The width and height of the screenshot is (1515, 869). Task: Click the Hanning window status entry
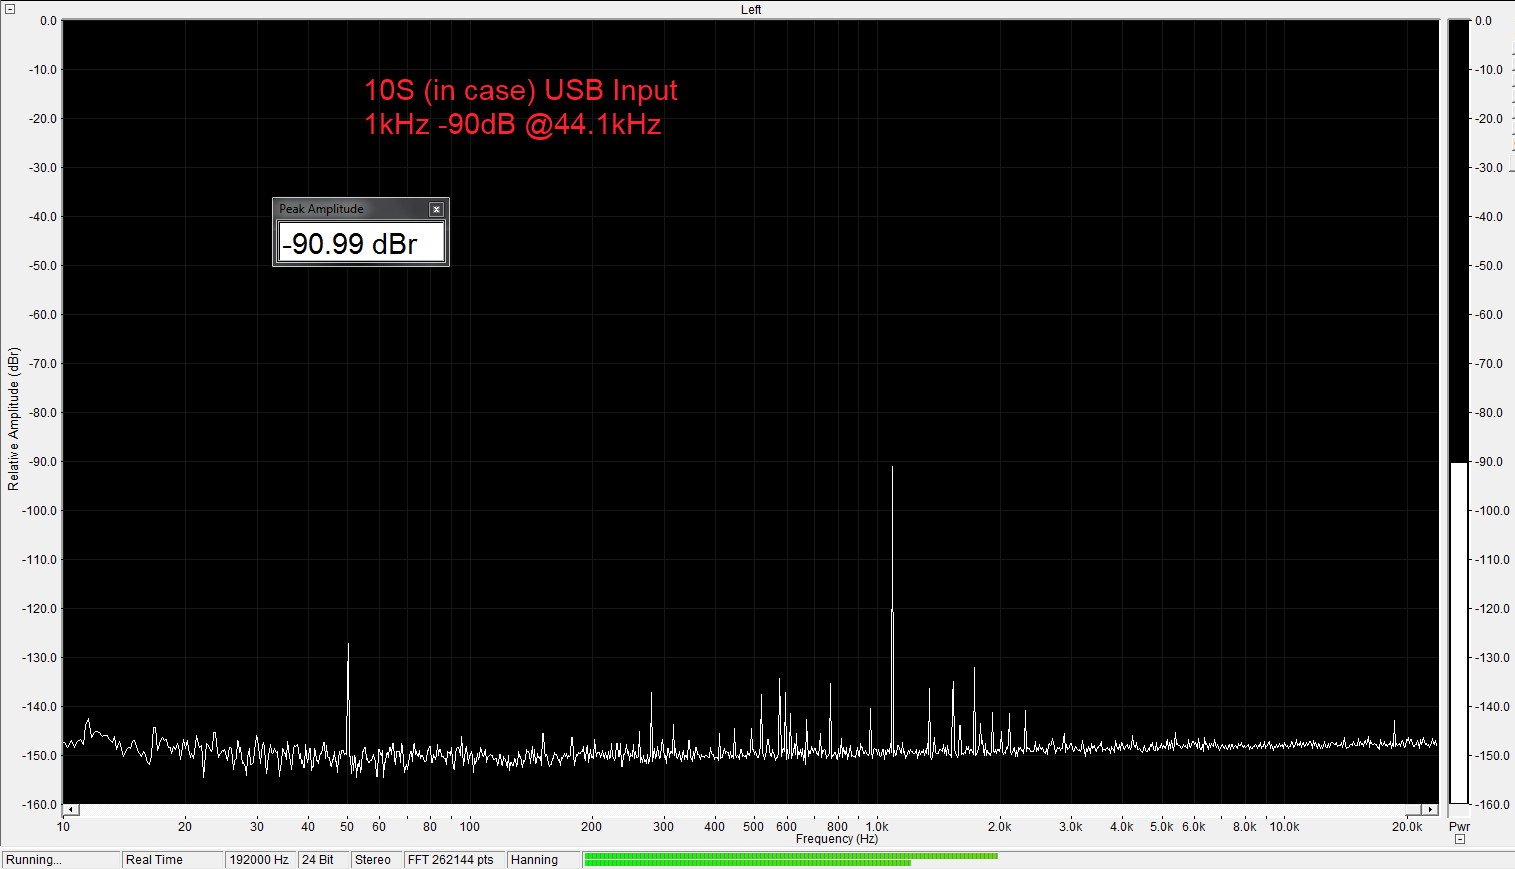542,860
